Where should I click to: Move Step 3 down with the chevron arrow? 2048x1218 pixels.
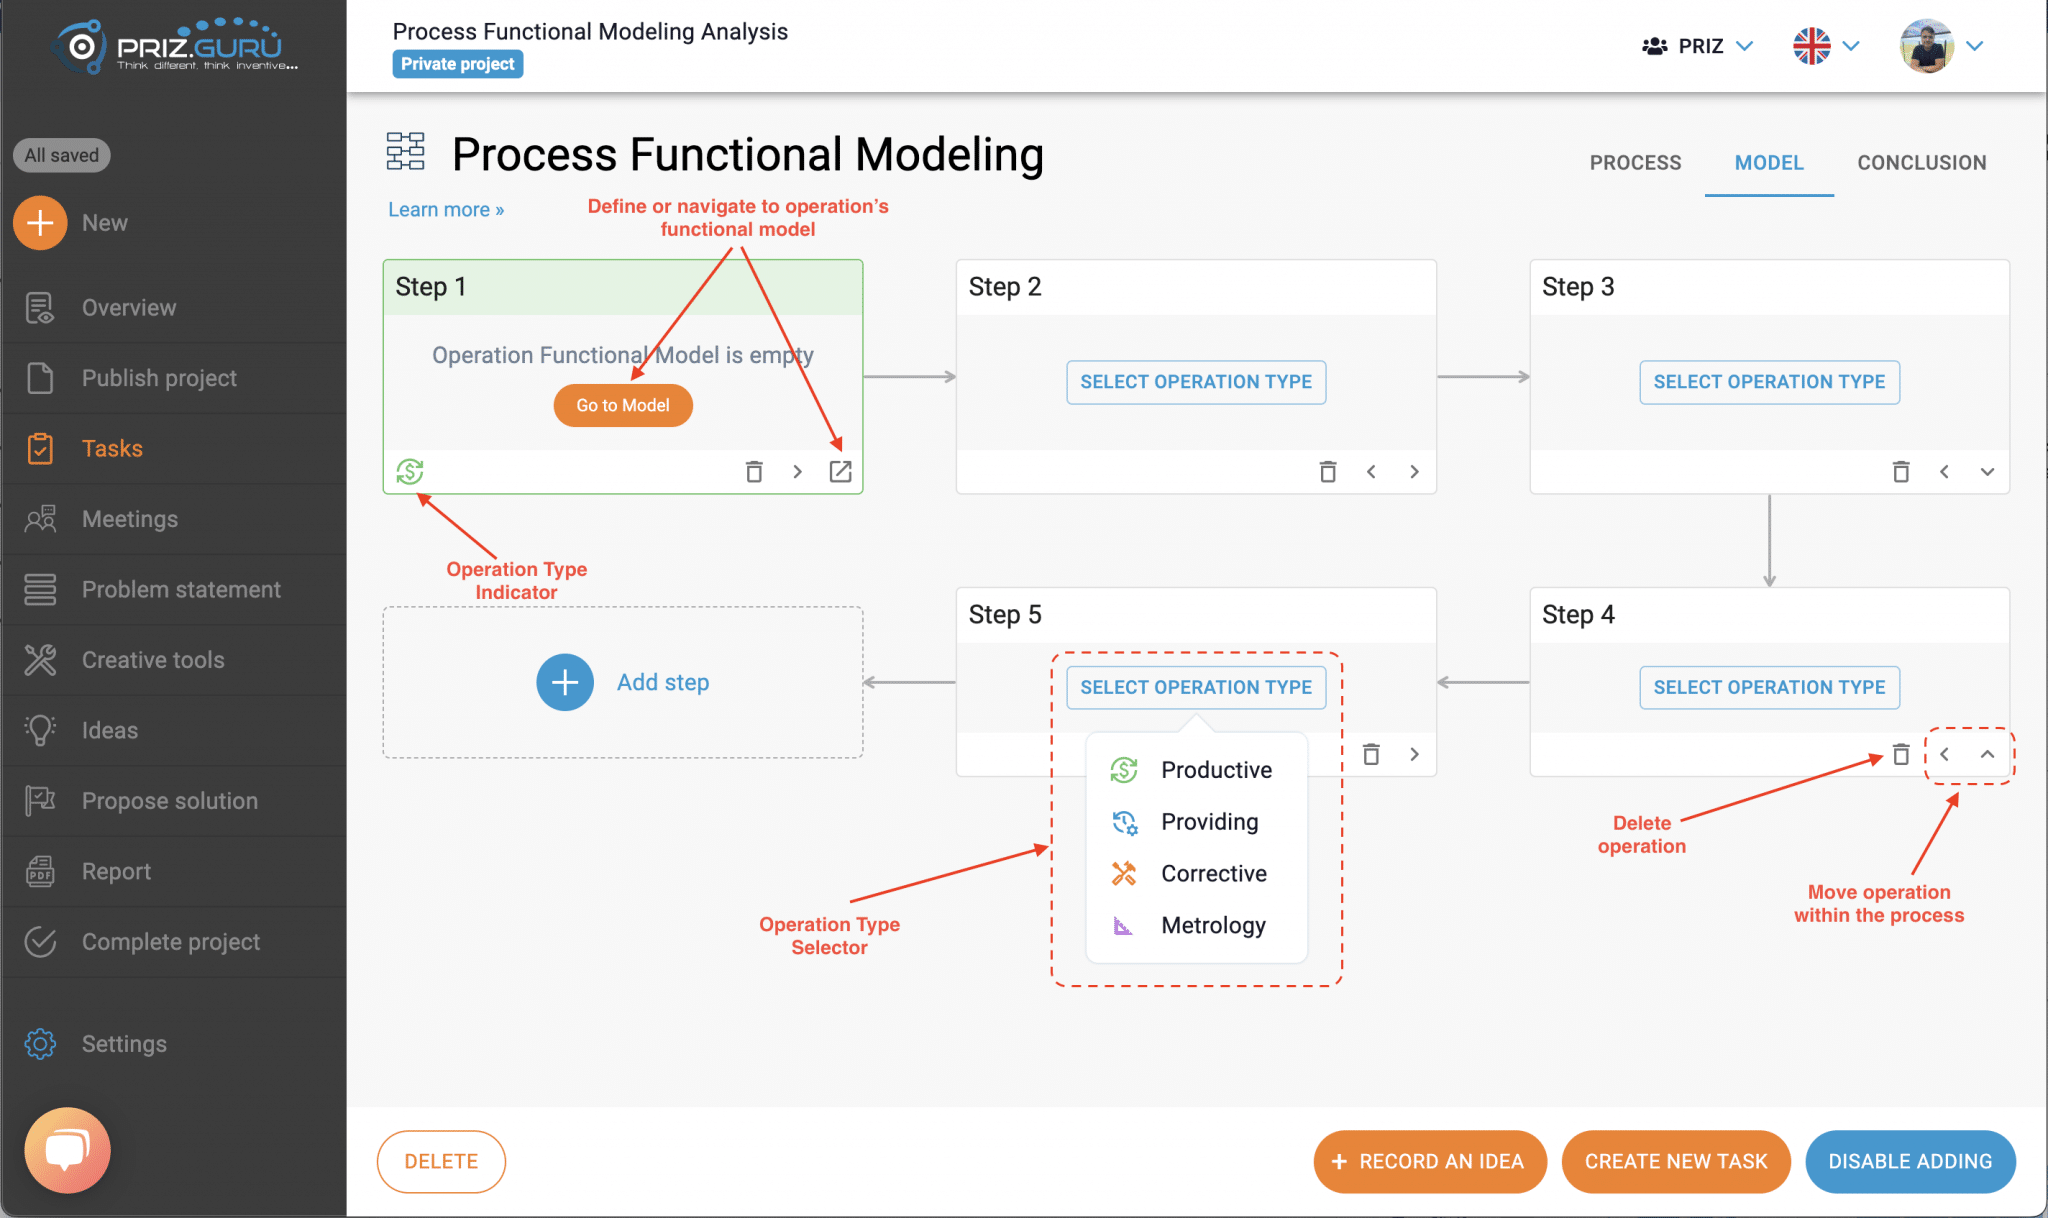[x=1987, y=471]
